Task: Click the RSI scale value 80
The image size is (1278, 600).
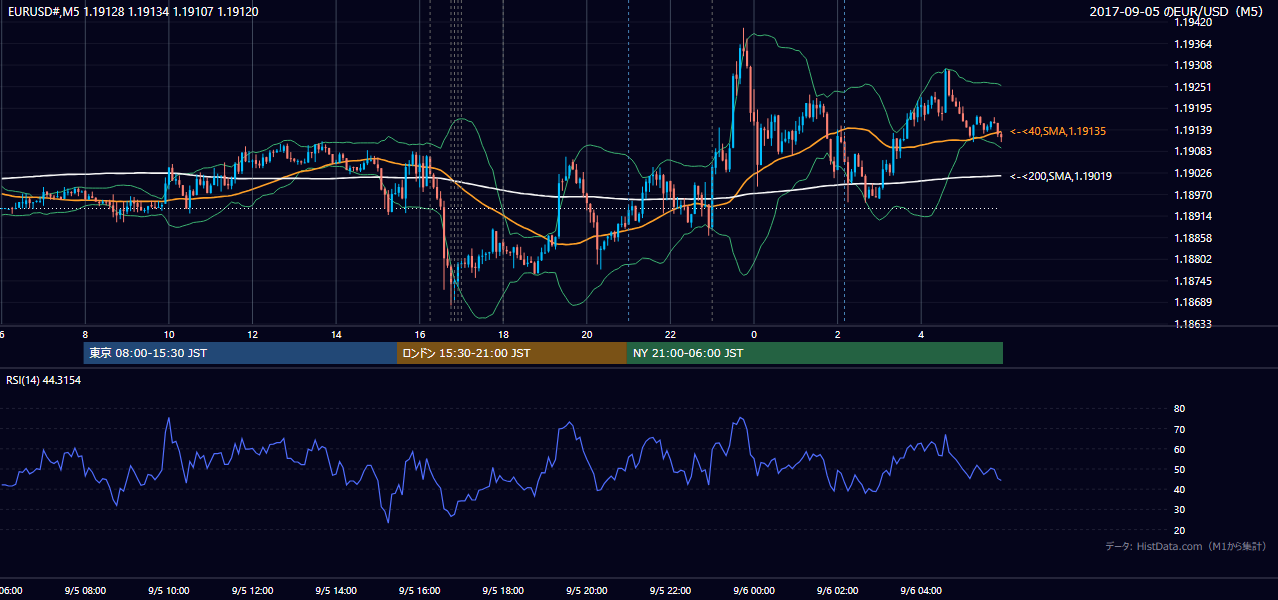Action: (1179, 409)
